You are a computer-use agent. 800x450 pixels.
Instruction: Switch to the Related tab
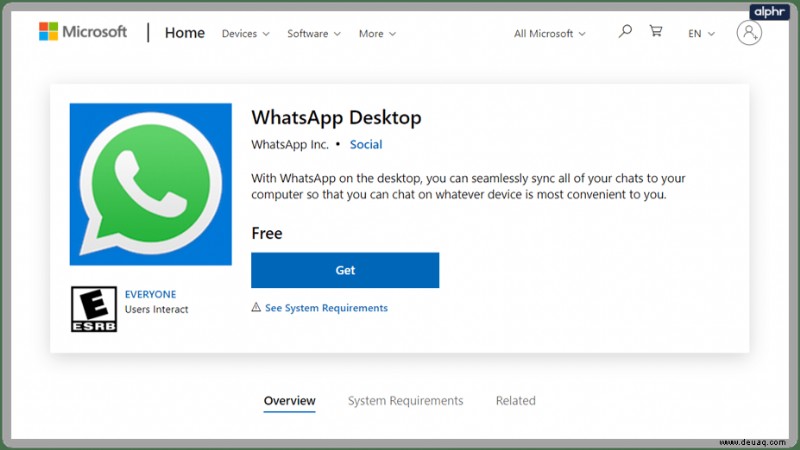point(516,401)
